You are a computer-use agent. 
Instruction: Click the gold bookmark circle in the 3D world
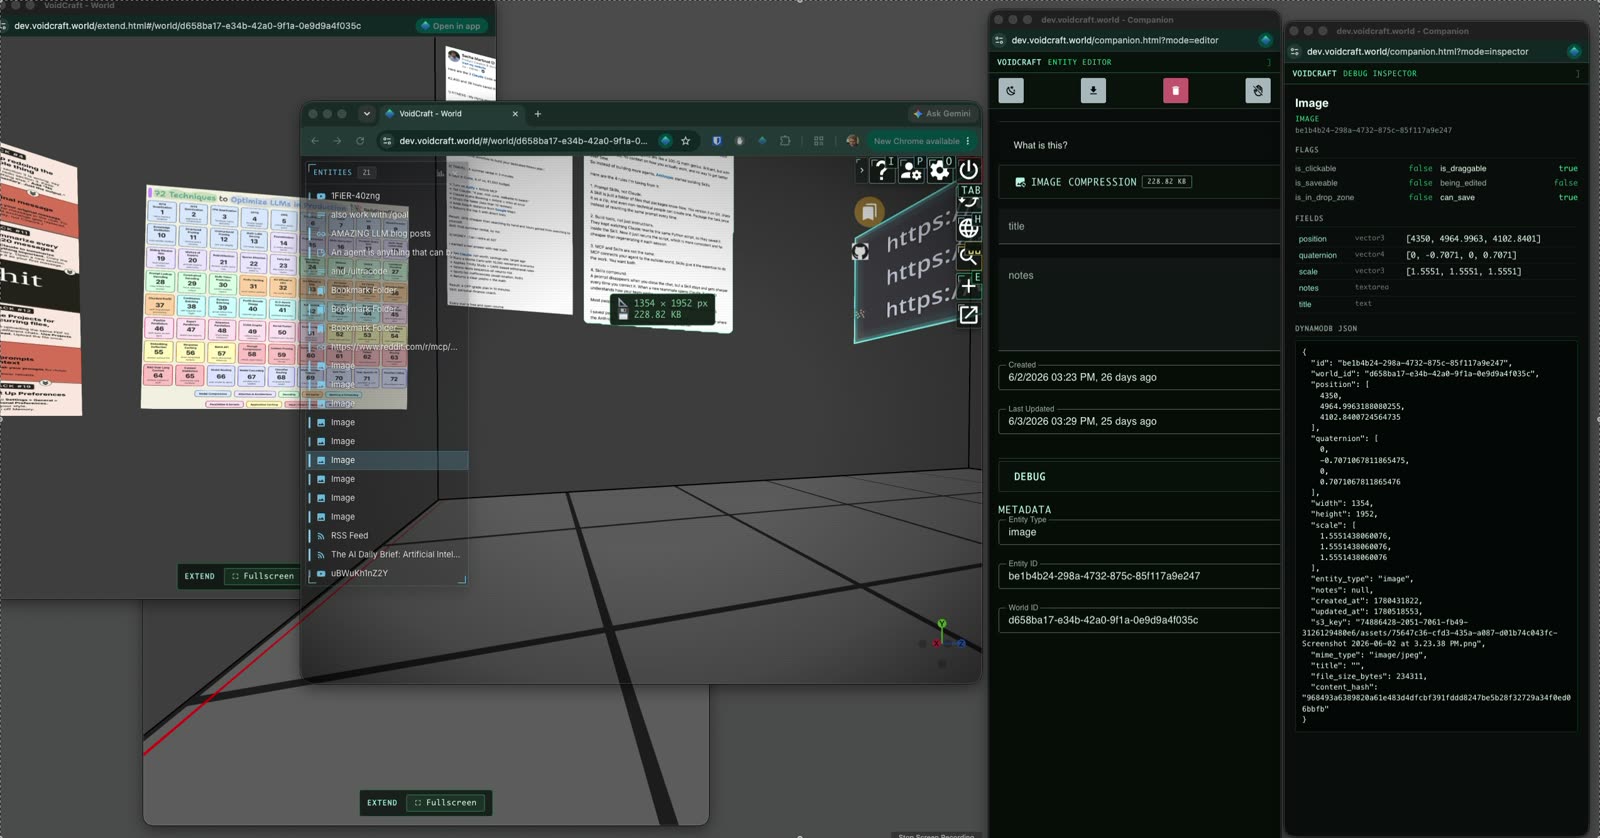click(869, 211)
